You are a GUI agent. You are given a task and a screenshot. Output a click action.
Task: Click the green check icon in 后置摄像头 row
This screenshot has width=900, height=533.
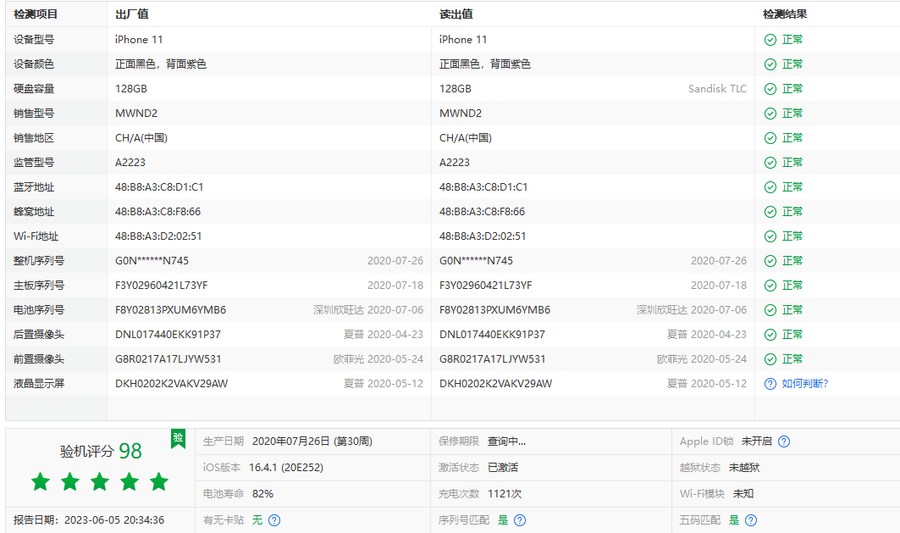click(770, 334)
